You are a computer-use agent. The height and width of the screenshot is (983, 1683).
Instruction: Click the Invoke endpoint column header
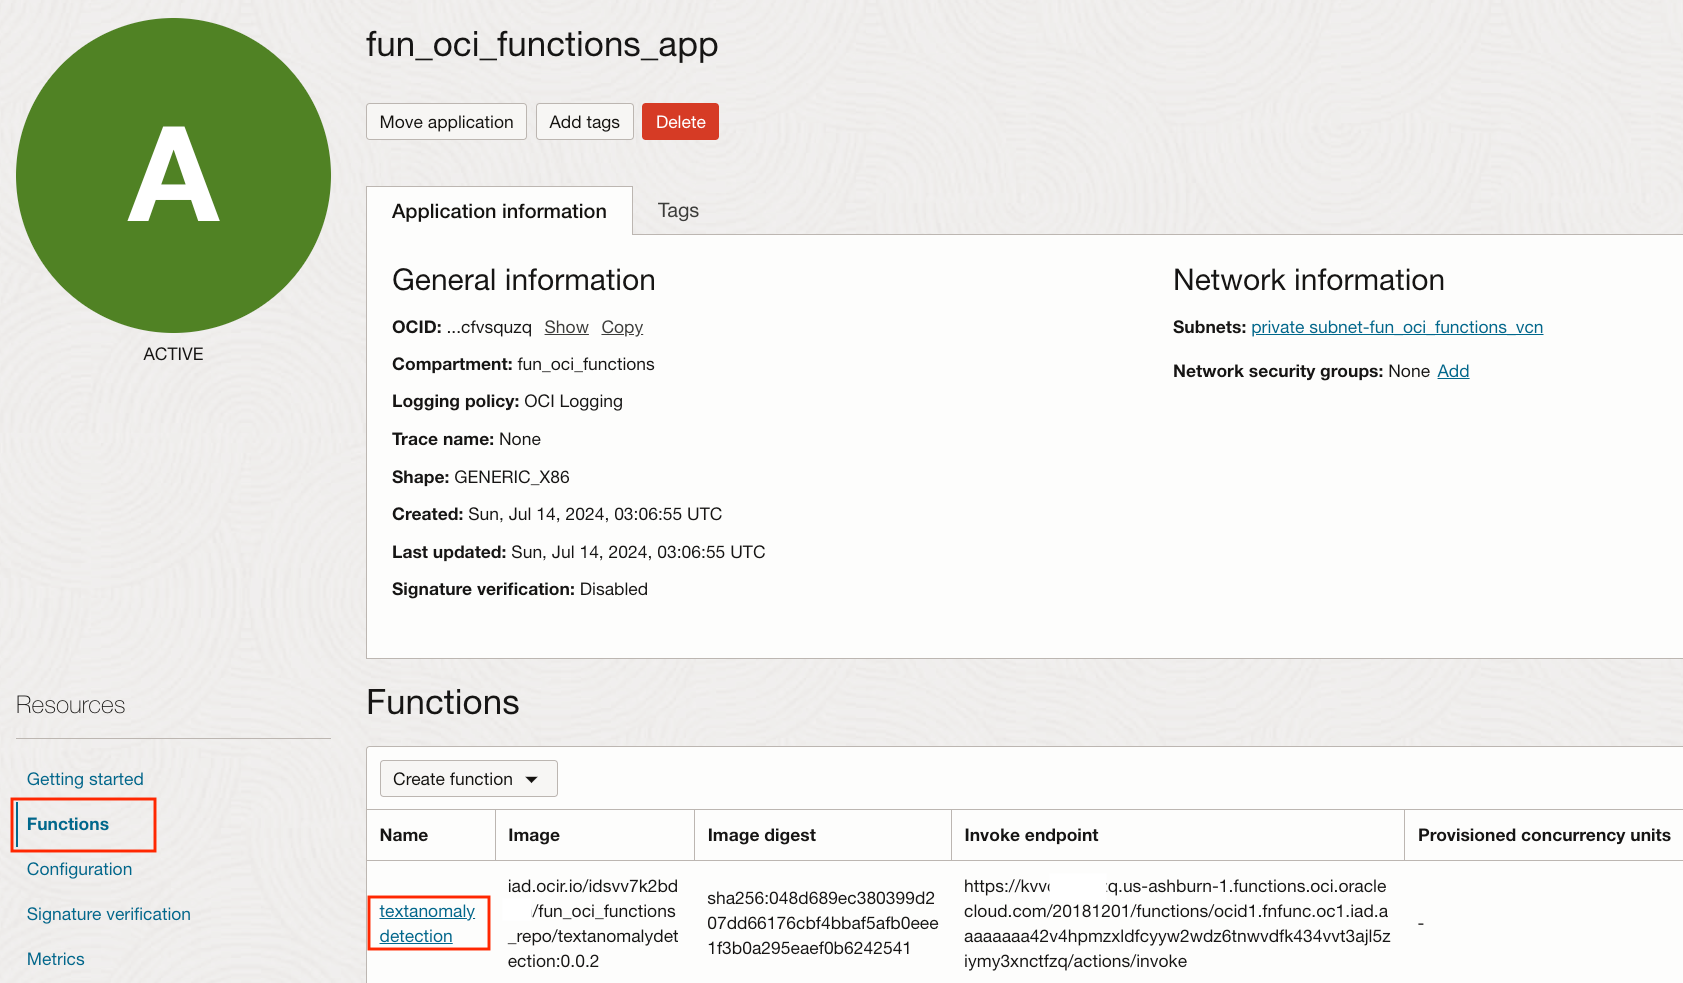pyautogui.click(x=1031, y=835)
